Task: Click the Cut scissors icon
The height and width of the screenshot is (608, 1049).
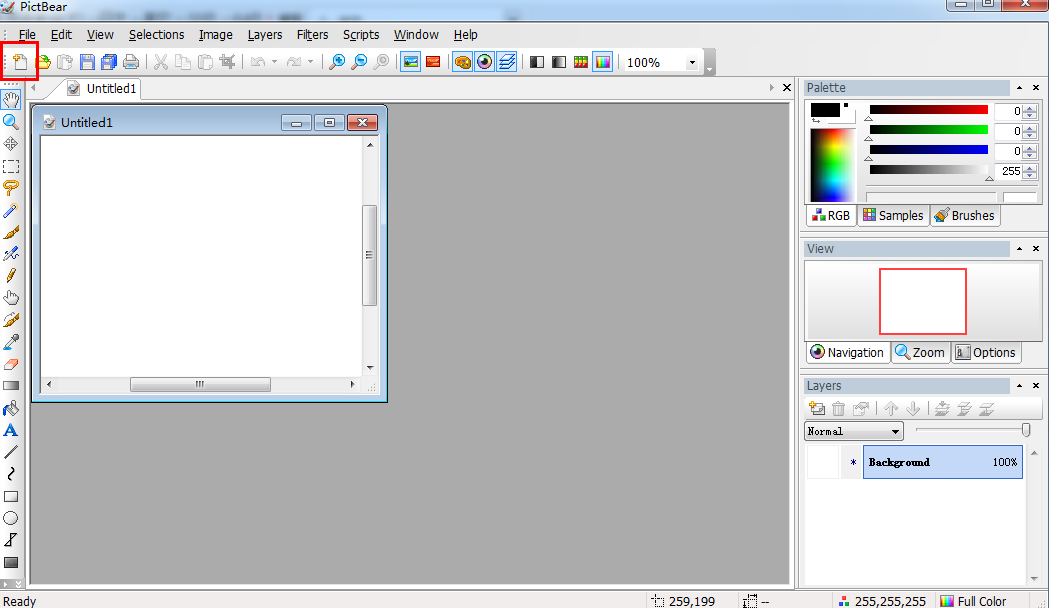Action: tap(161, 62)
